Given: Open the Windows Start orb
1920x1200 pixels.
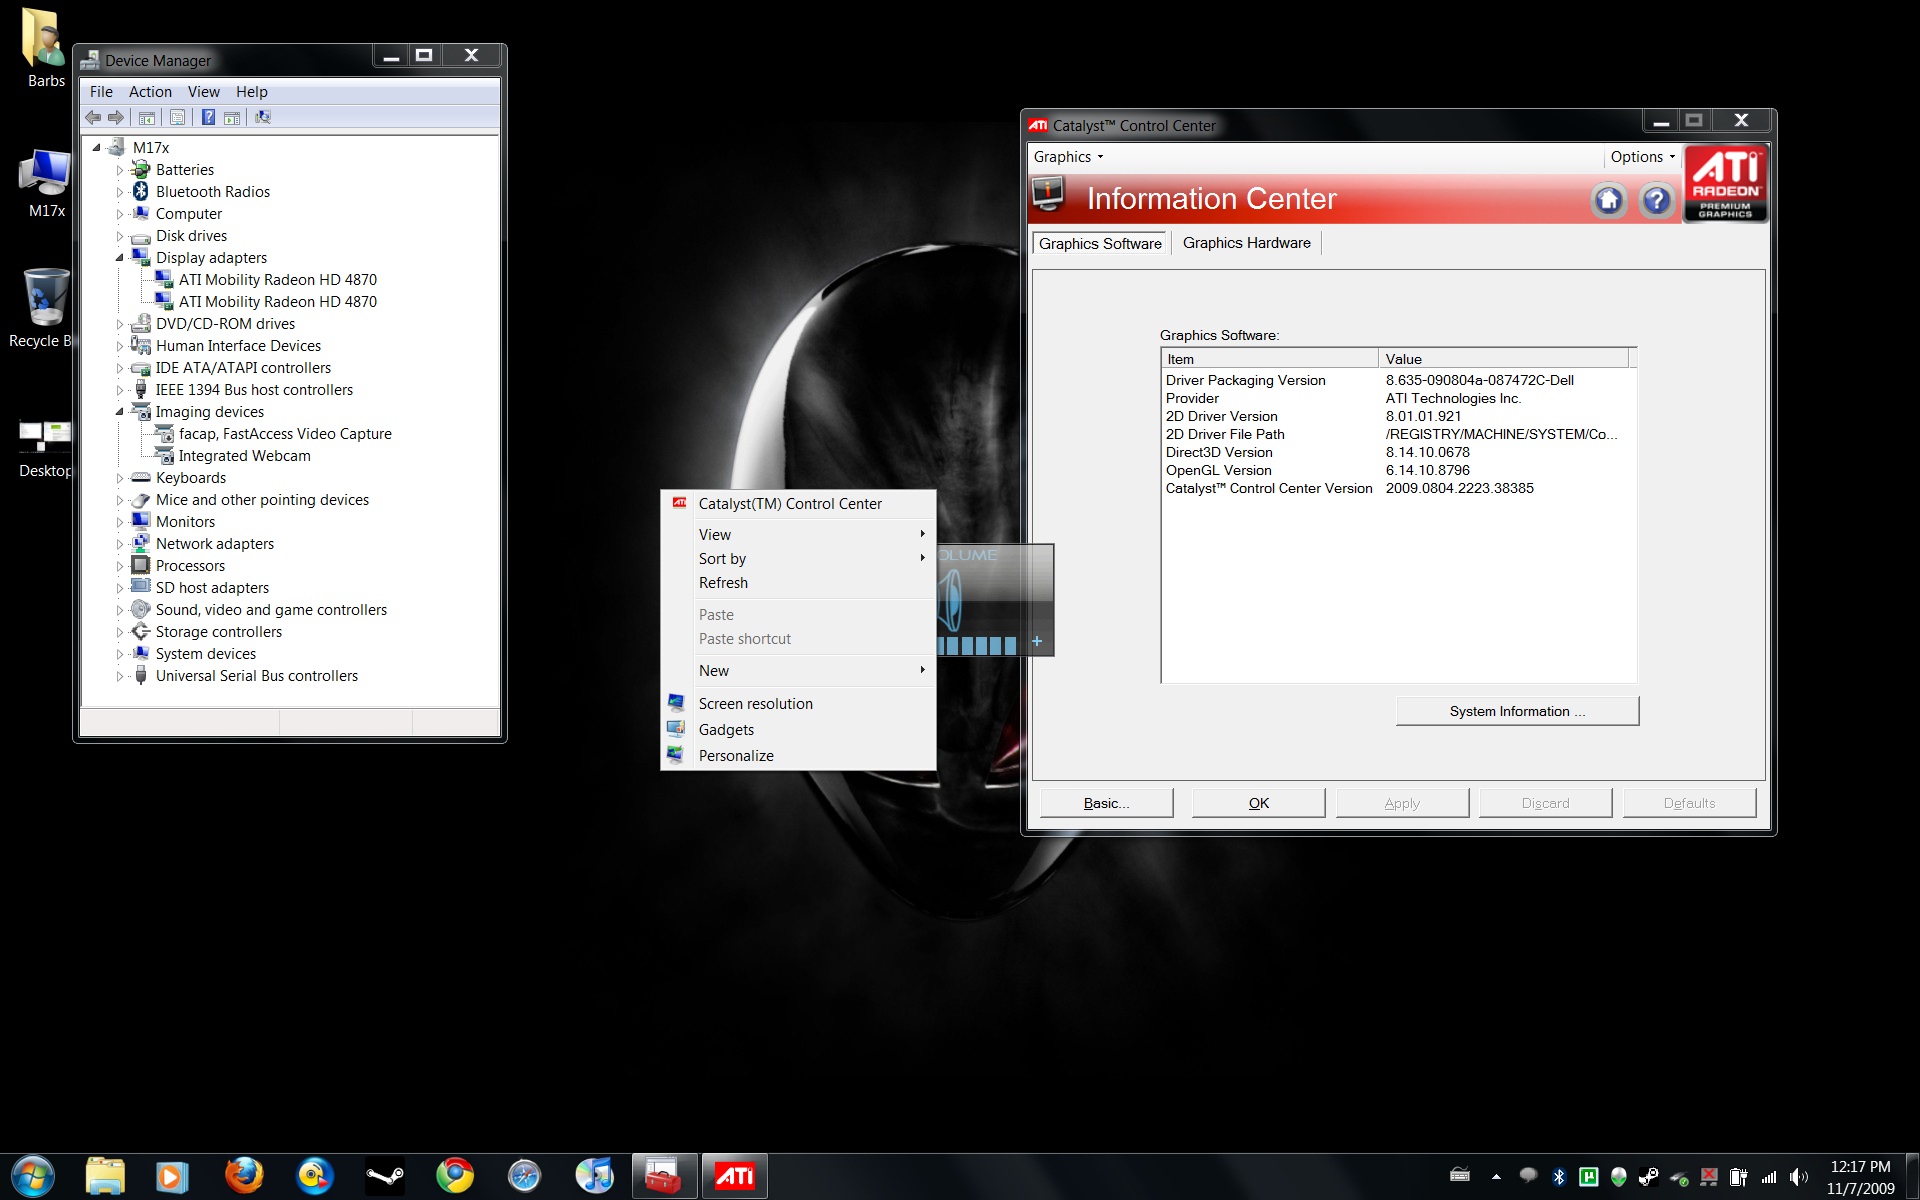Looking at the screenshot, I should (33, 1176).
